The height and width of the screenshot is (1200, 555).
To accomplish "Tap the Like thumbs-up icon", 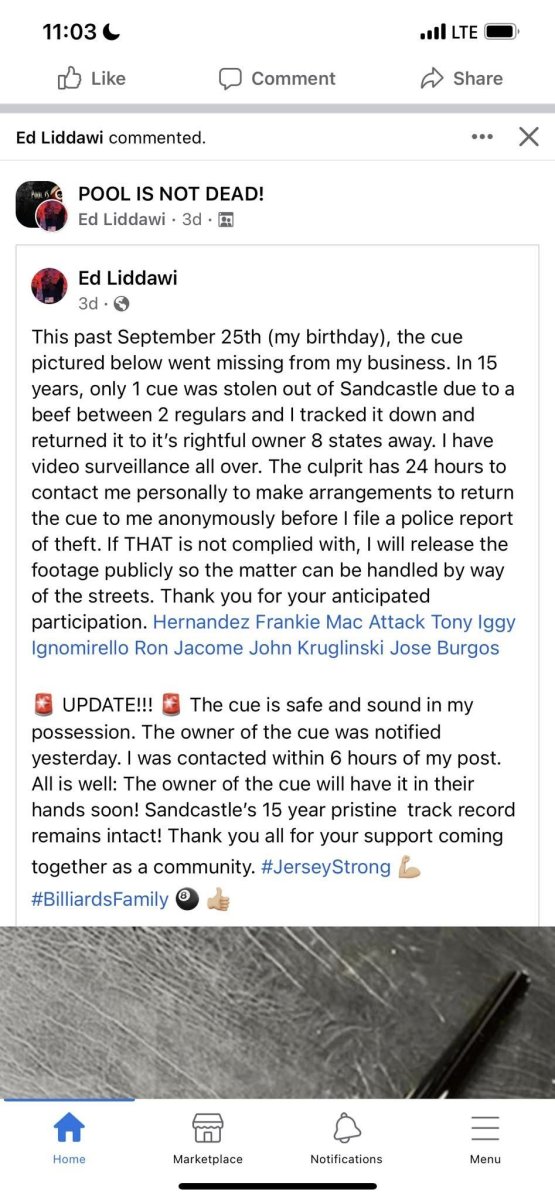I will coord(70,78).
